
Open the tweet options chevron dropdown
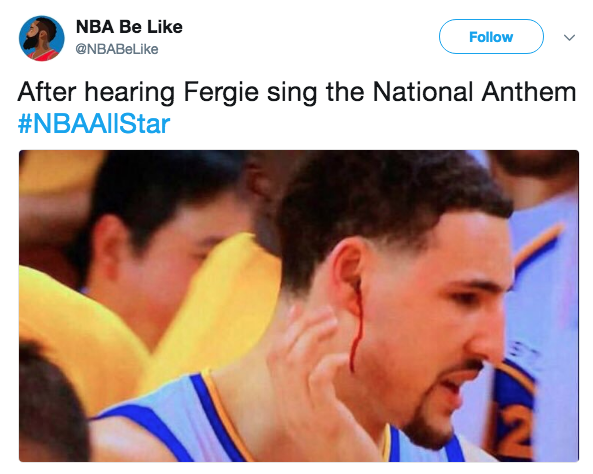(x=569, y=37)
